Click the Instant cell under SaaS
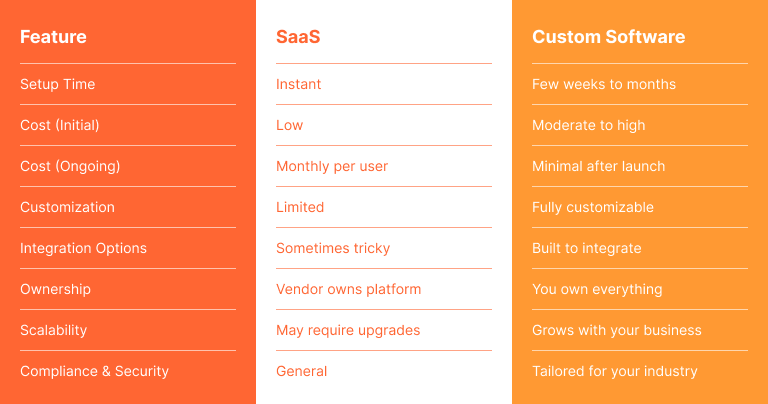 pyautogui.click(x=298, y=84)
